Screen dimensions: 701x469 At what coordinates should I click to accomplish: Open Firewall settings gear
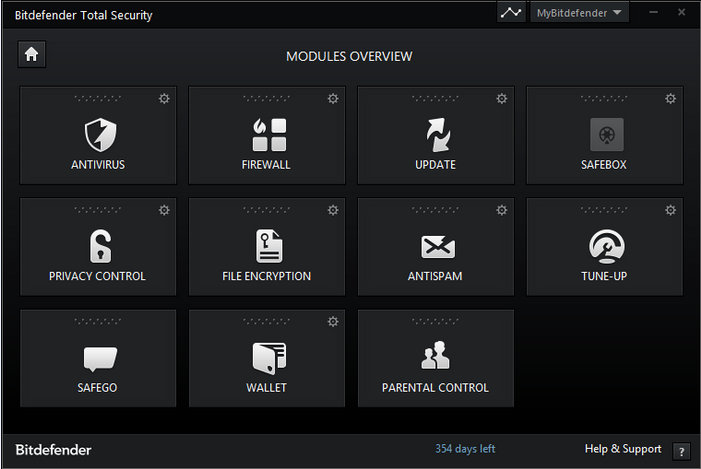(x=333, y=98)
